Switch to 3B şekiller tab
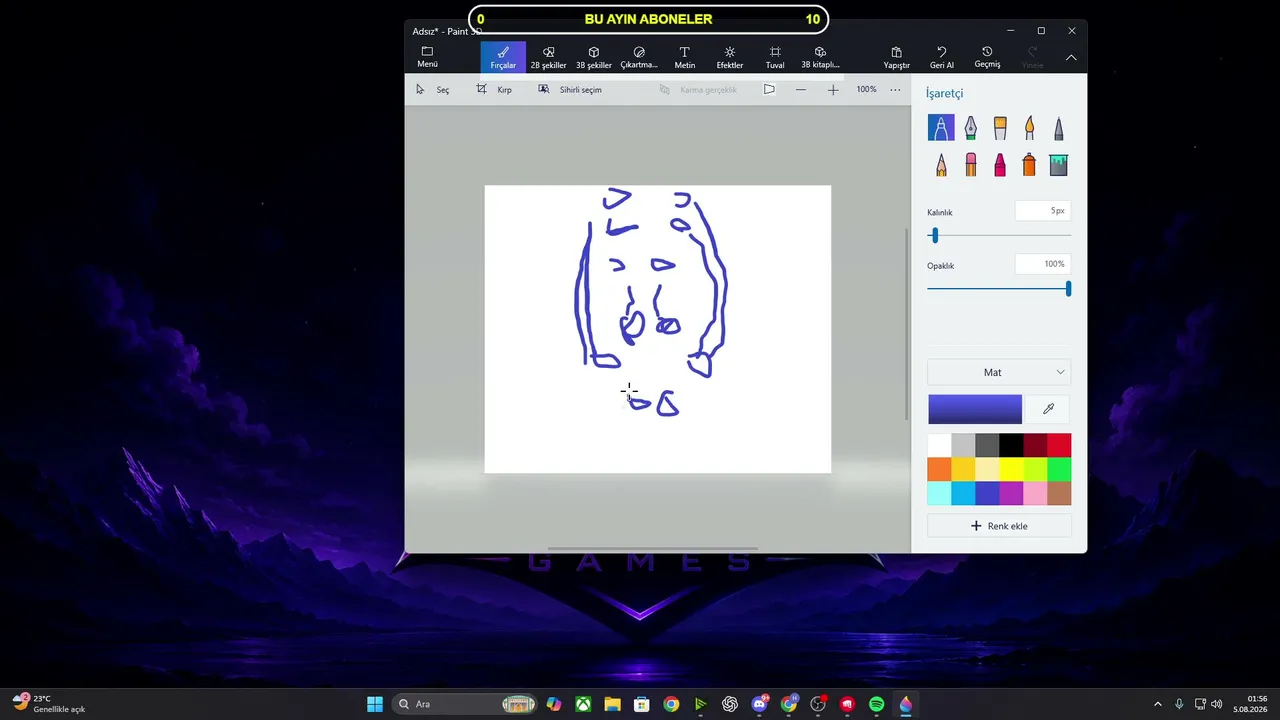This screenshot has width=1280, height=720. pos(594,57)
